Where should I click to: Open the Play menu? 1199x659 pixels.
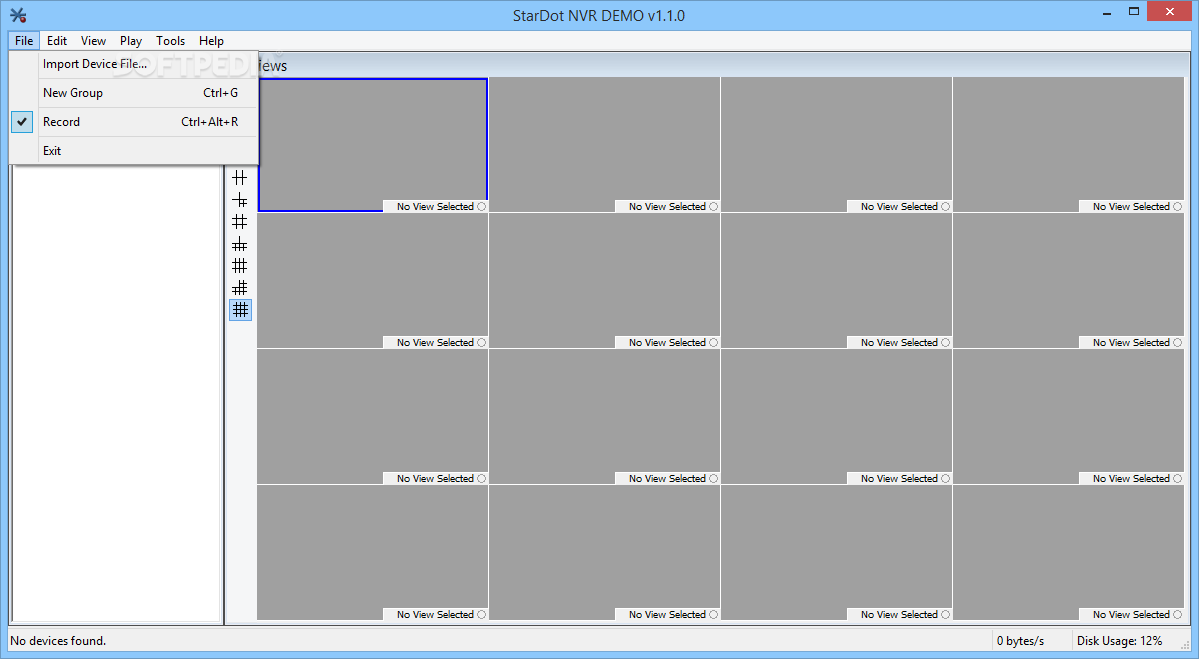click(x=131, y=41)
